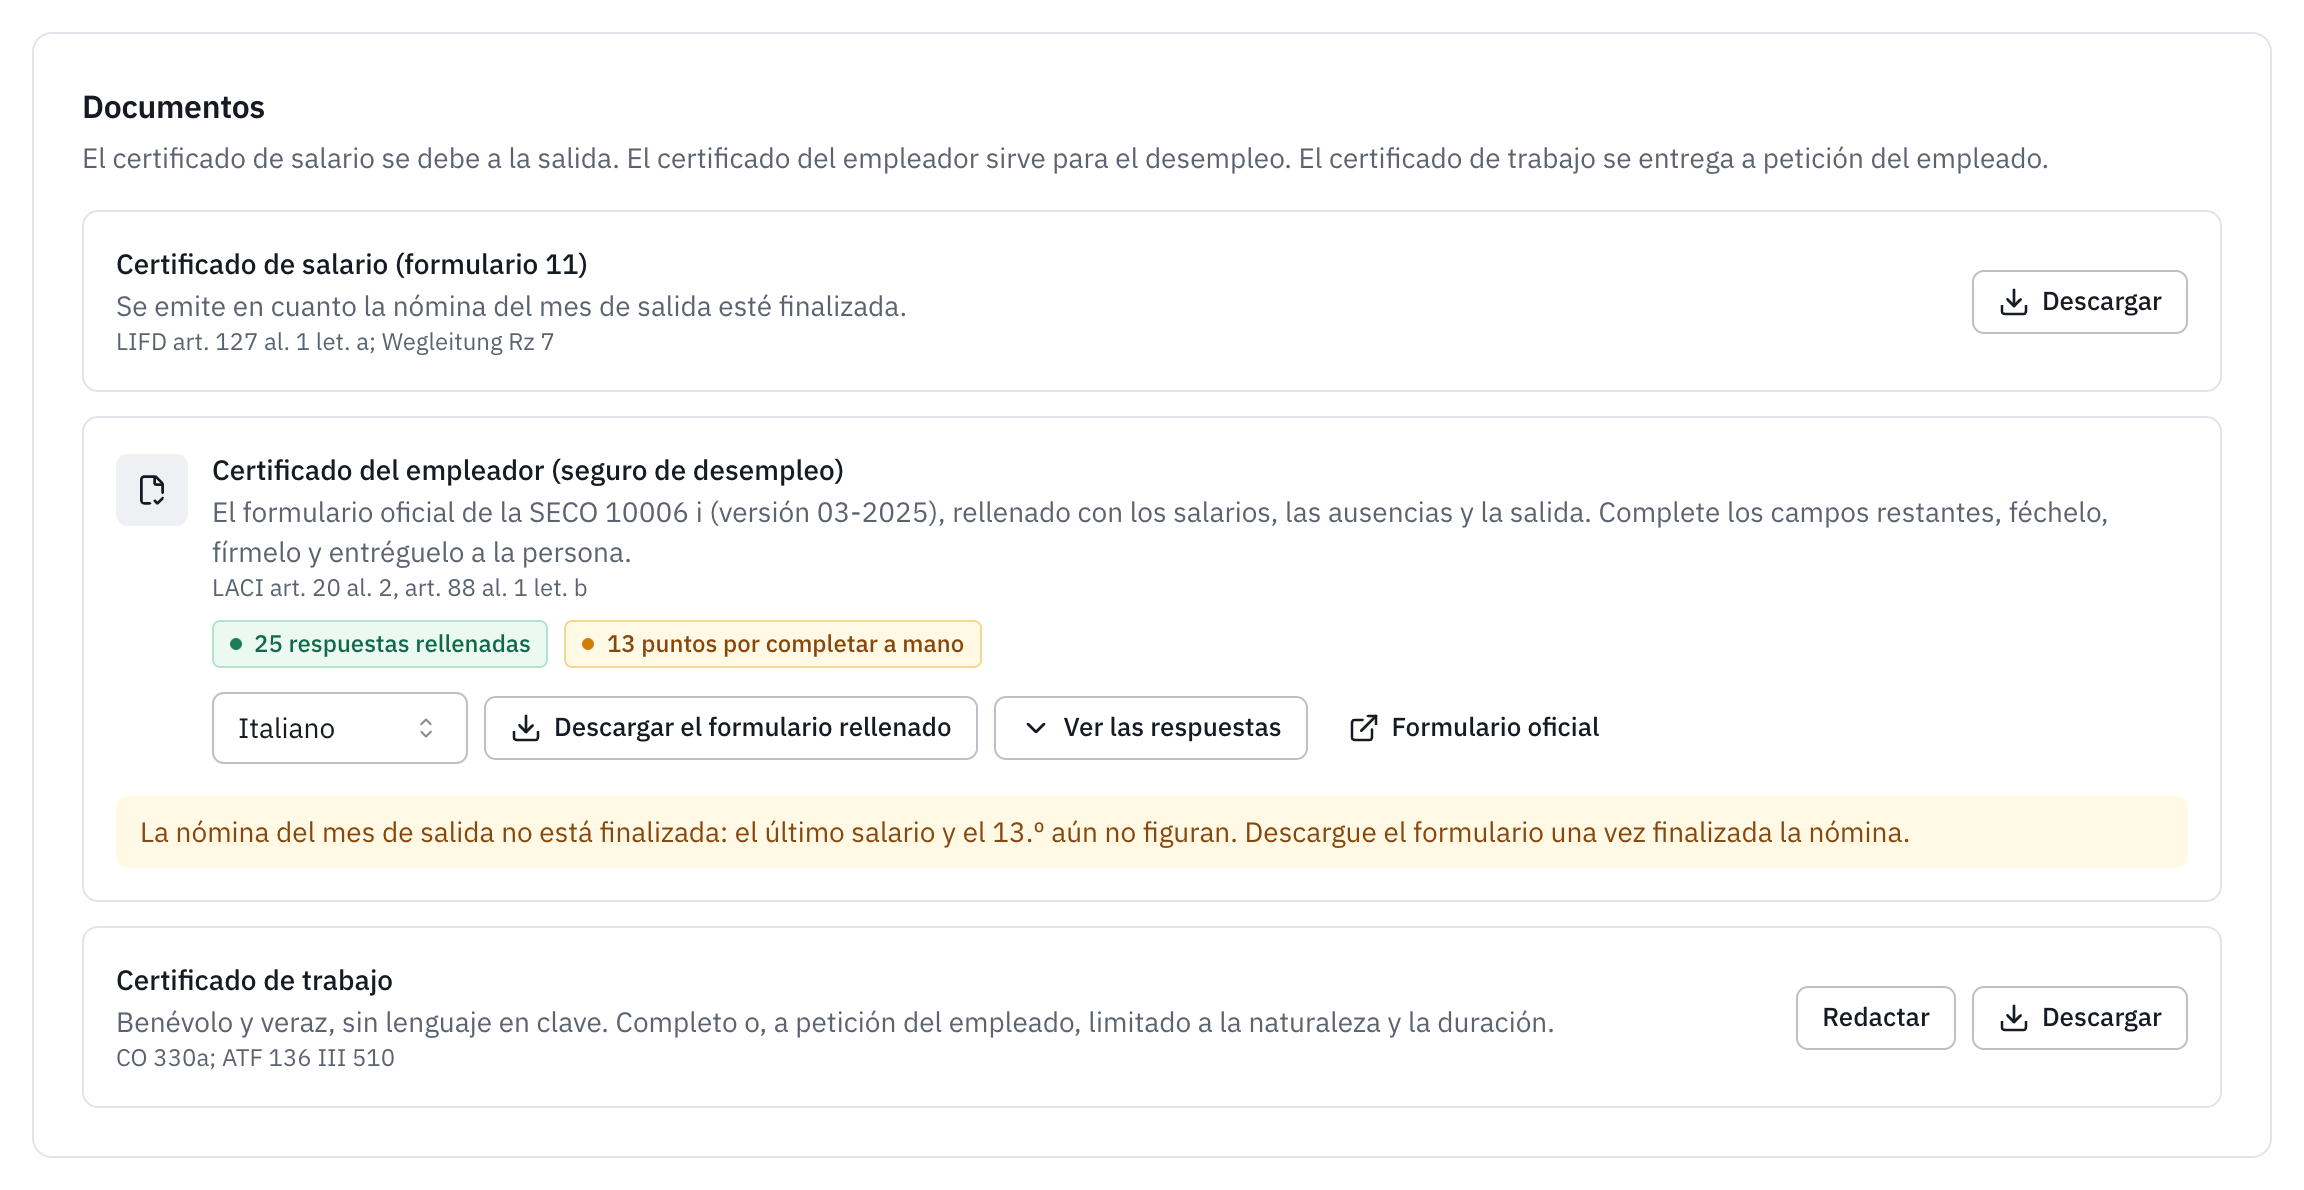Open the Formulario oficial link
Screen dimensions: 2304x1190
point(1474,728)
